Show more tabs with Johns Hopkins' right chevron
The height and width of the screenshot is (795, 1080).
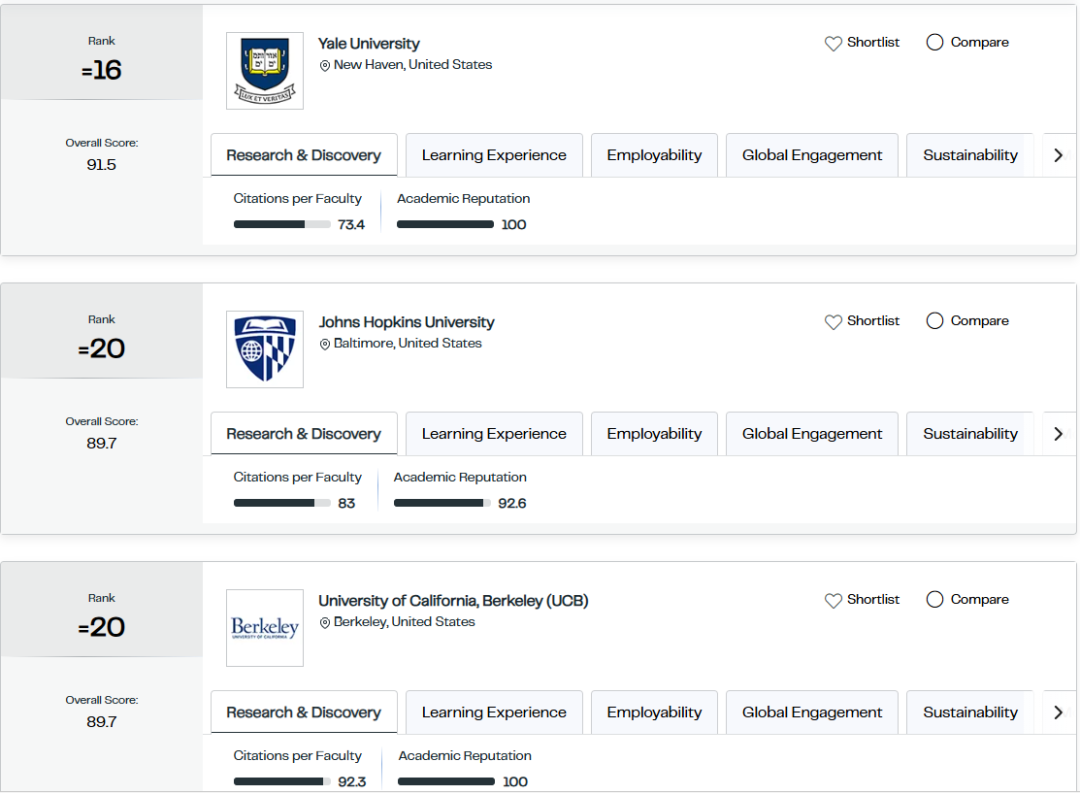click(x=1058, y=434)
